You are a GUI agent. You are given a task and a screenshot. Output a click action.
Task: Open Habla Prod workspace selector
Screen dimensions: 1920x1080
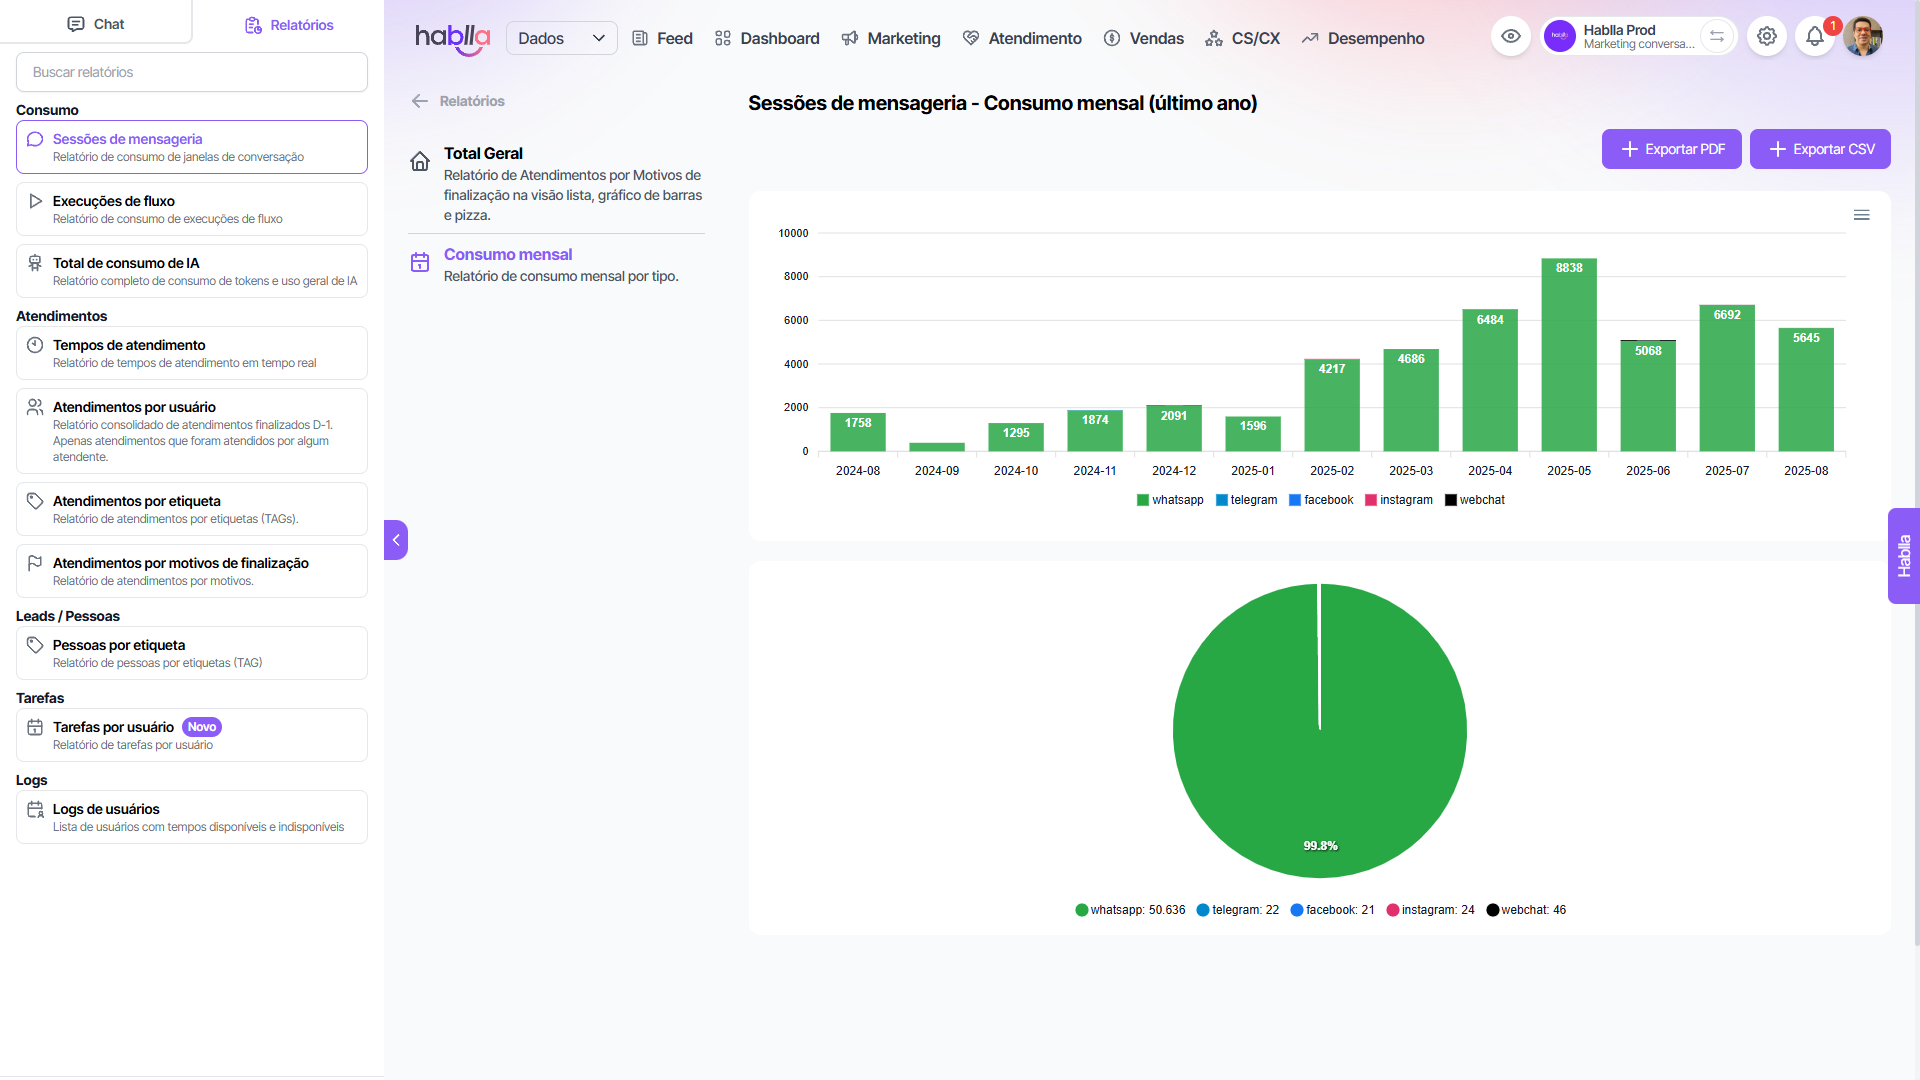[1620, 37]
